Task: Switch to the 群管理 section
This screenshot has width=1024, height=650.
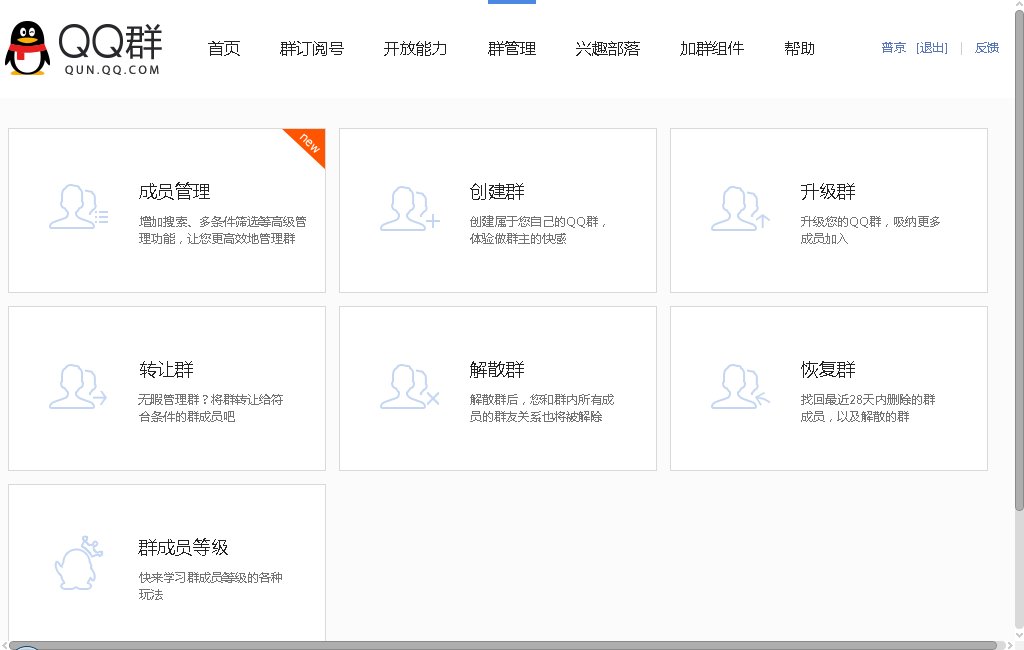Action: pos(511,47)
